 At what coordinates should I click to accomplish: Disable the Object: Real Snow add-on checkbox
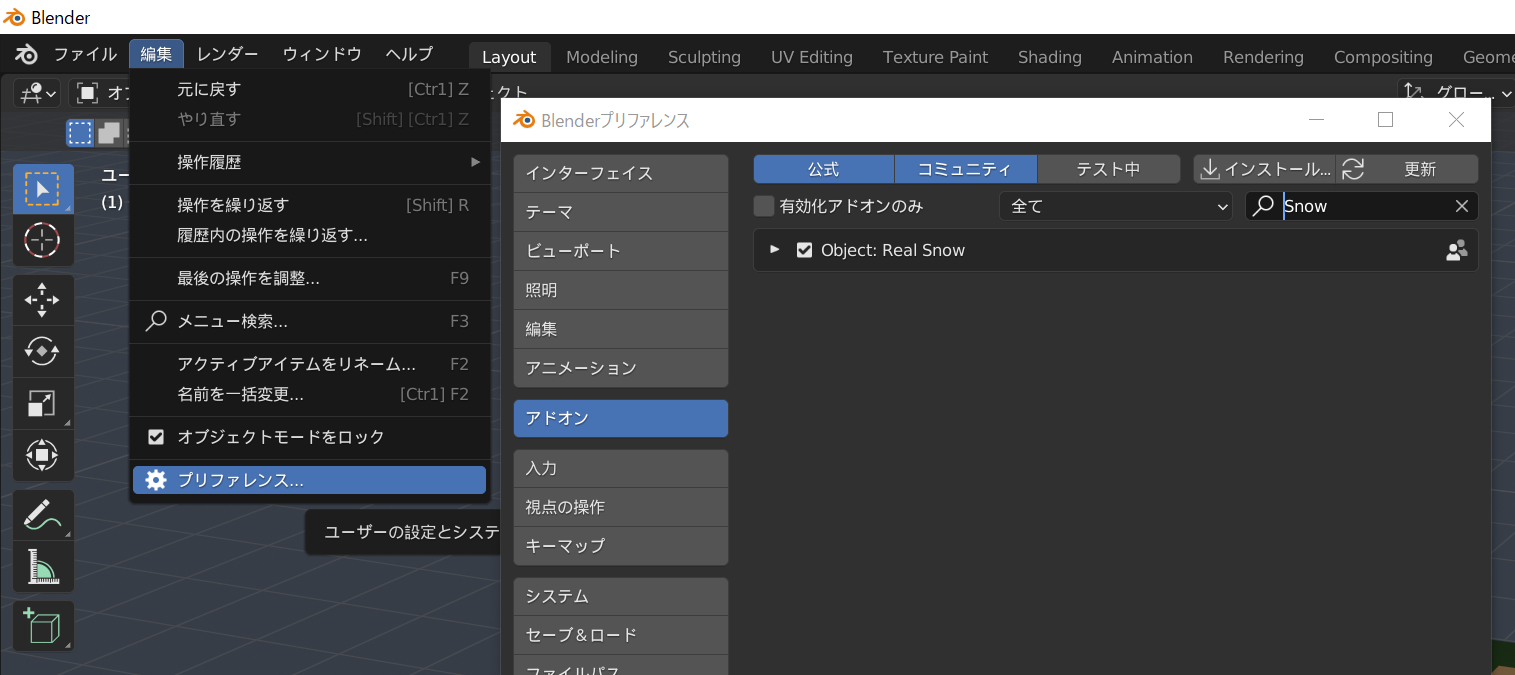click(x=804, y=250)
